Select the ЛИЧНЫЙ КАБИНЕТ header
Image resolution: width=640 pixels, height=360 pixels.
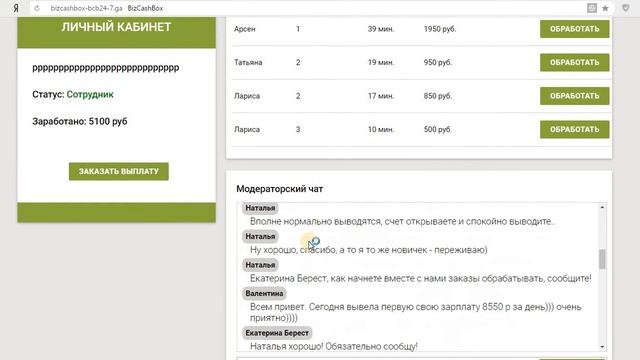coord(116,27)
